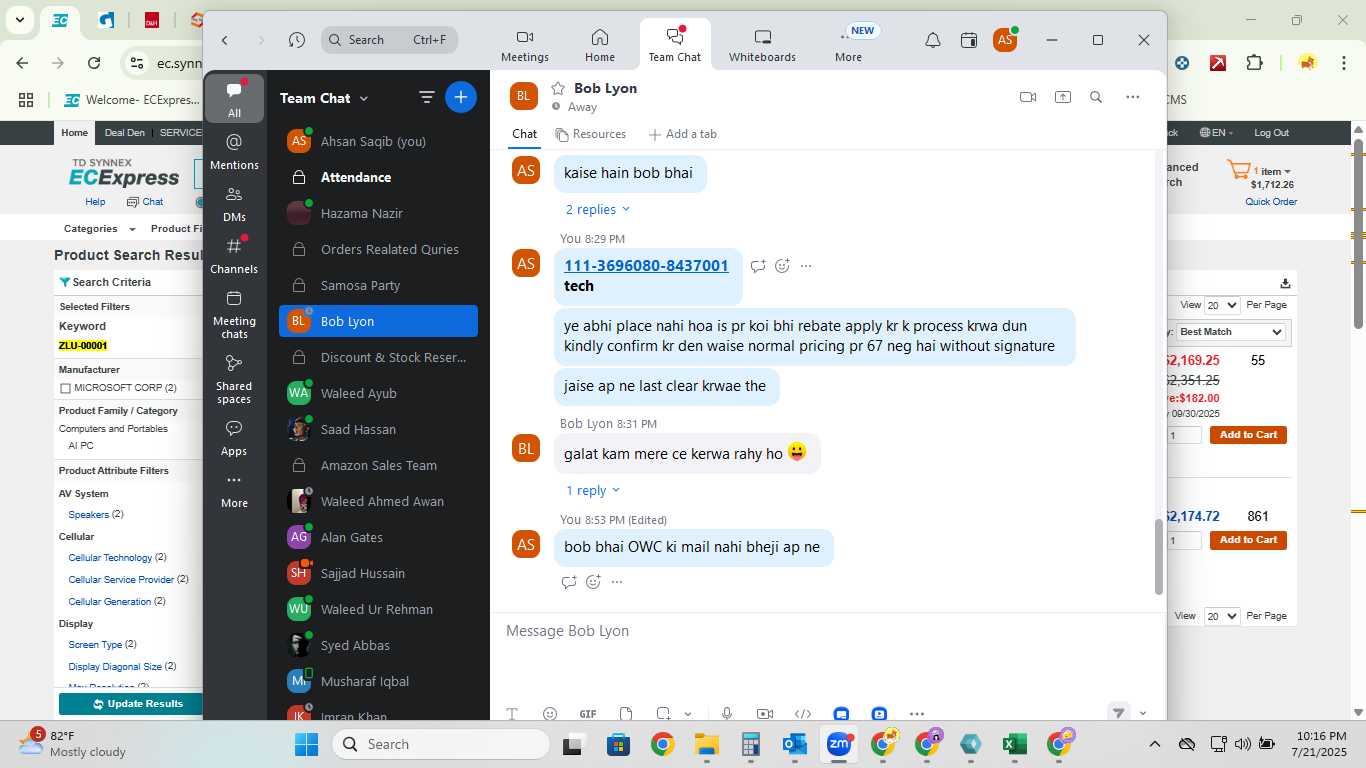Open the chat list filter icon
Viewport: 1366px width, 768px height.
[x=427, y=97]
